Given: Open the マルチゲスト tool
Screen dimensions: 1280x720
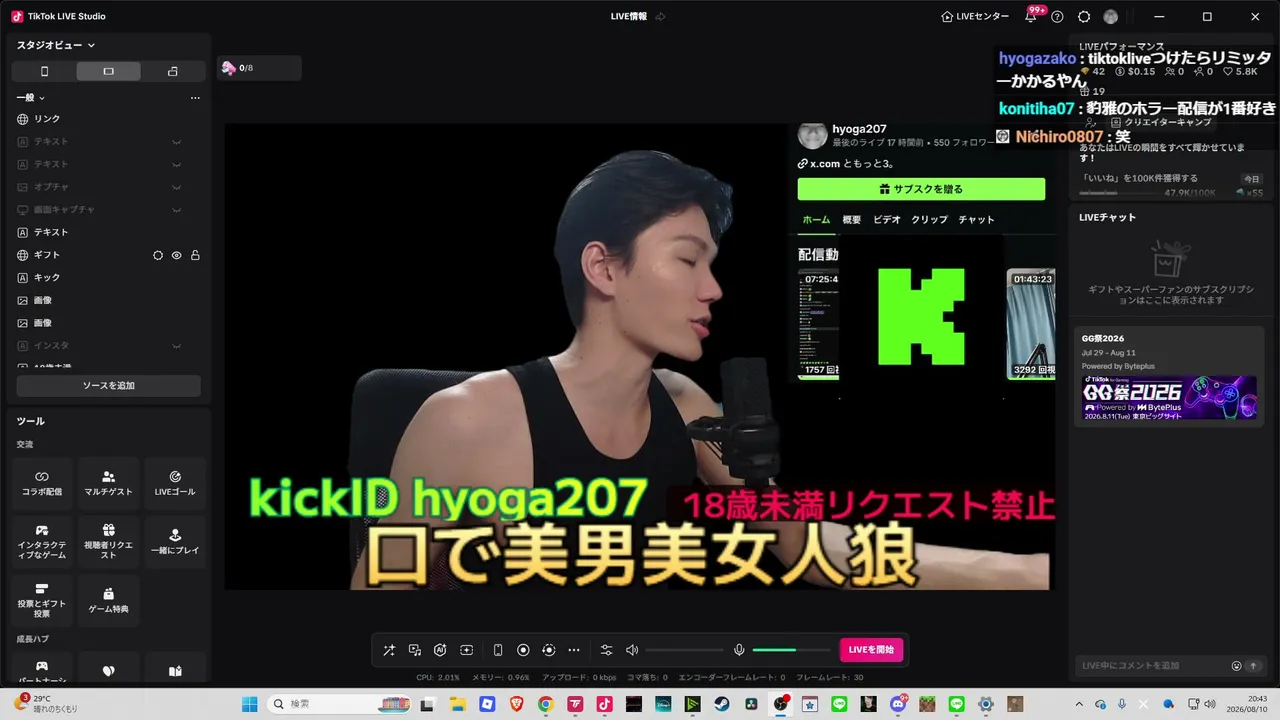Looking at the screenshot, I should [108, 484].
